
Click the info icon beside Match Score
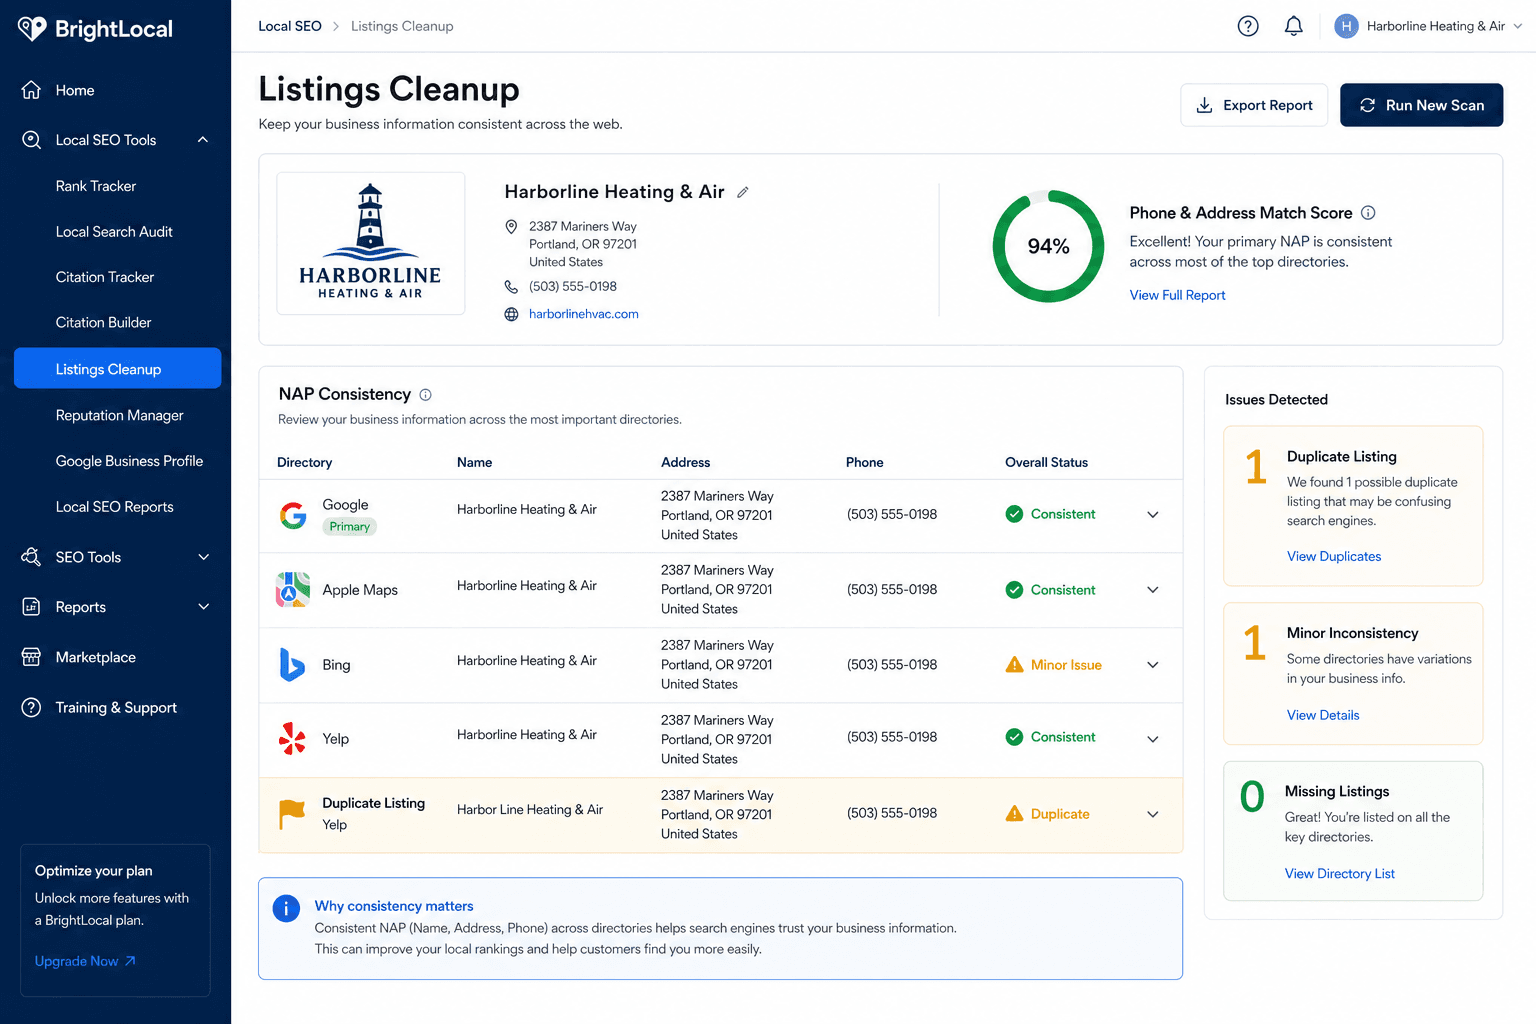click(1368, 213)
